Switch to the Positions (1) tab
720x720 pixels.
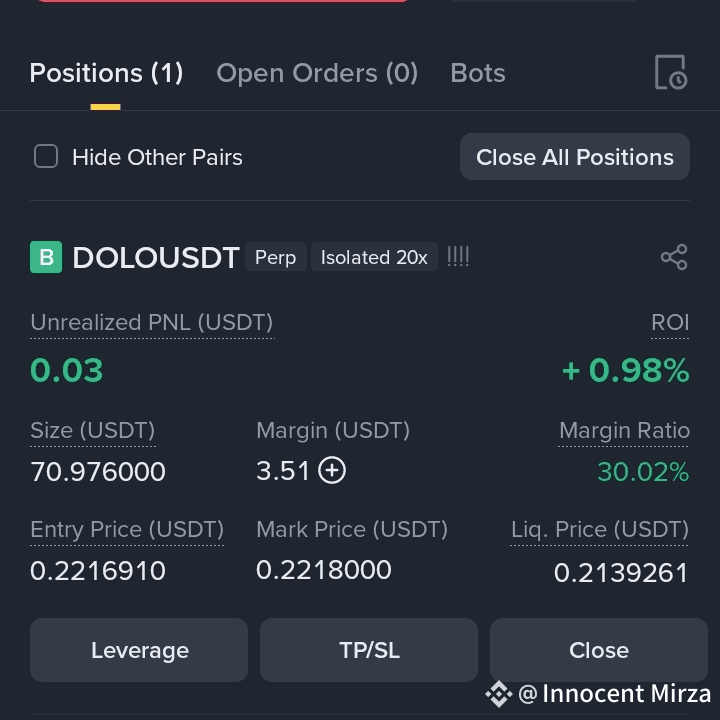pyautogui.click(x=106, y=73)
